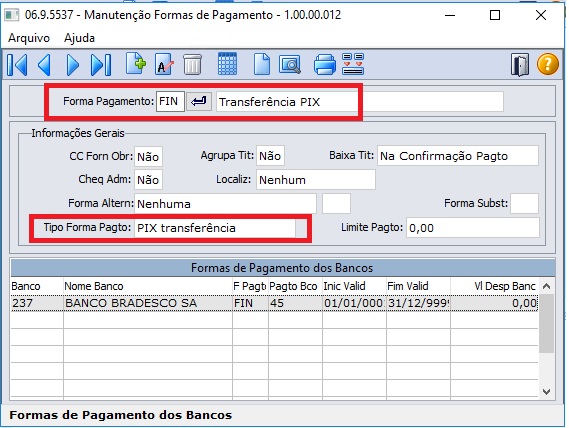Go to the next record
This screenshot has width=569, height=428.
pos(73,65)
